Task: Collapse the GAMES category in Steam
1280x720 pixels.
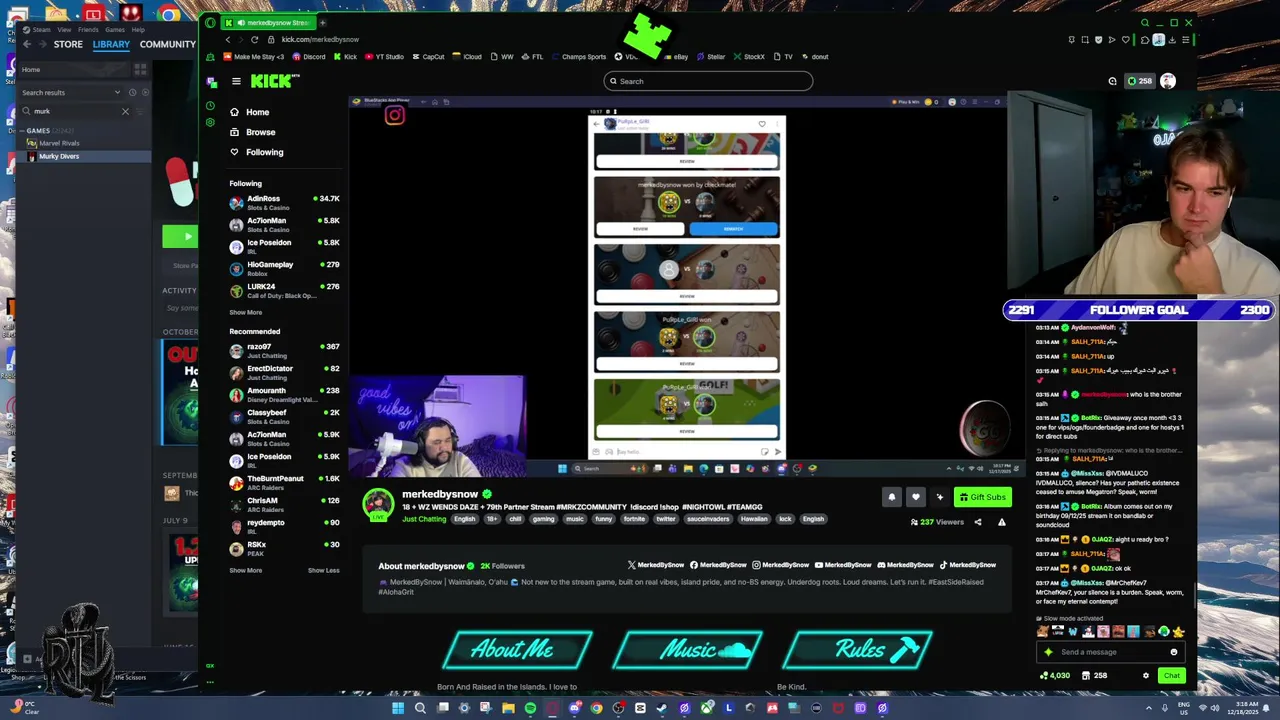Action: pyautogui.click(x=23, y=131)
